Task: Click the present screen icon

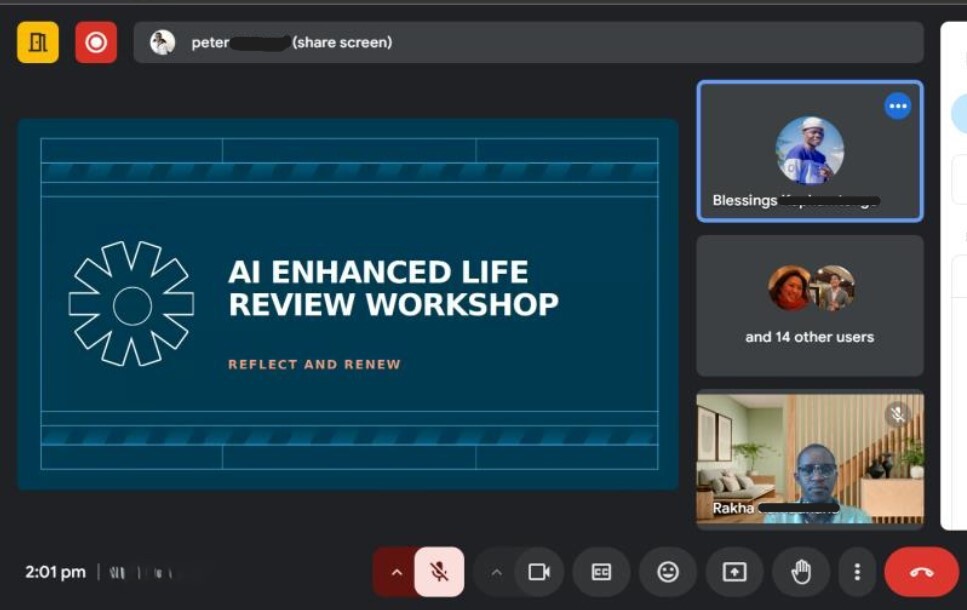Action: point(734,572)
